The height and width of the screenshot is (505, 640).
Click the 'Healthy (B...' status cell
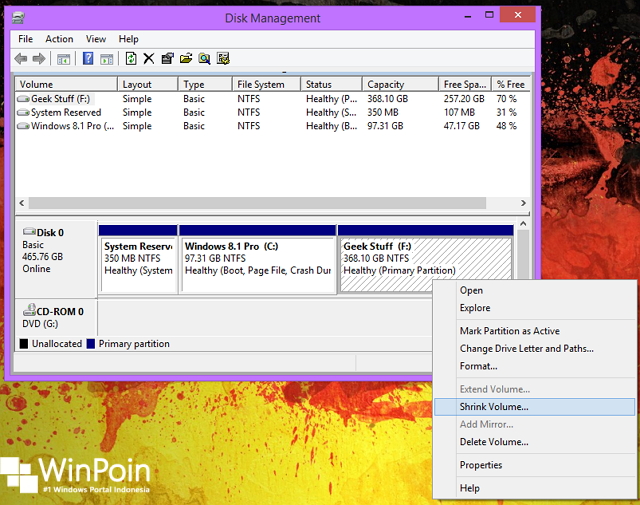pyautogui.click(x=332, y=126)
